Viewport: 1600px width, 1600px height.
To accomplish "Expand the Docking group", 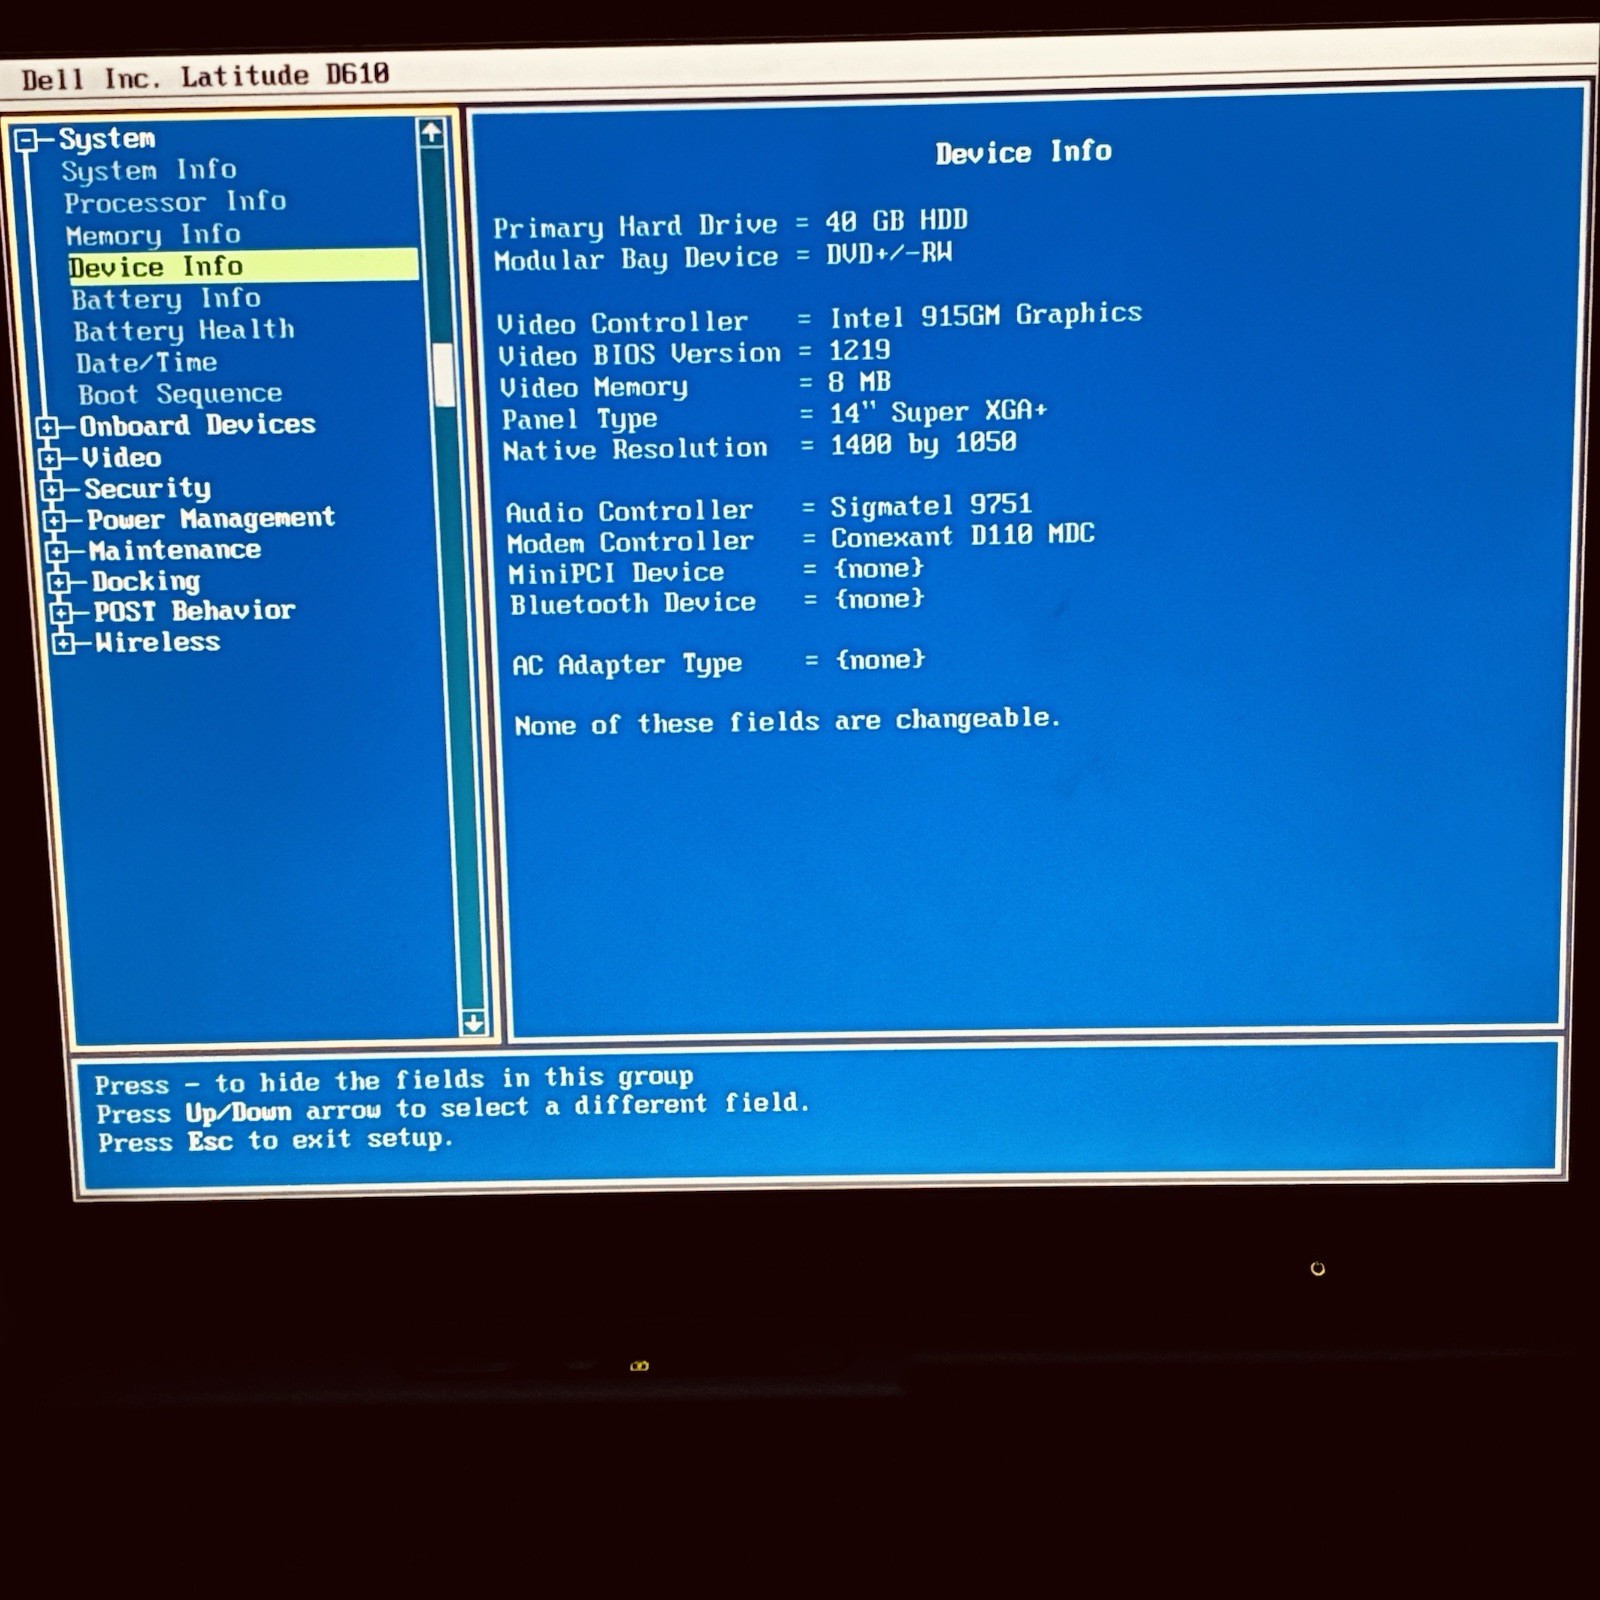I will [x=59, y=582].
